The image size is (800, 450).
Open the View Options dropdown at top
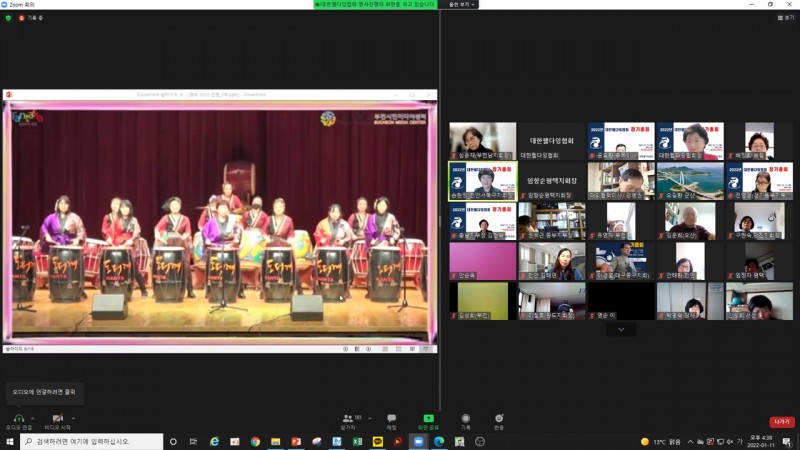(x=461, y=4)
